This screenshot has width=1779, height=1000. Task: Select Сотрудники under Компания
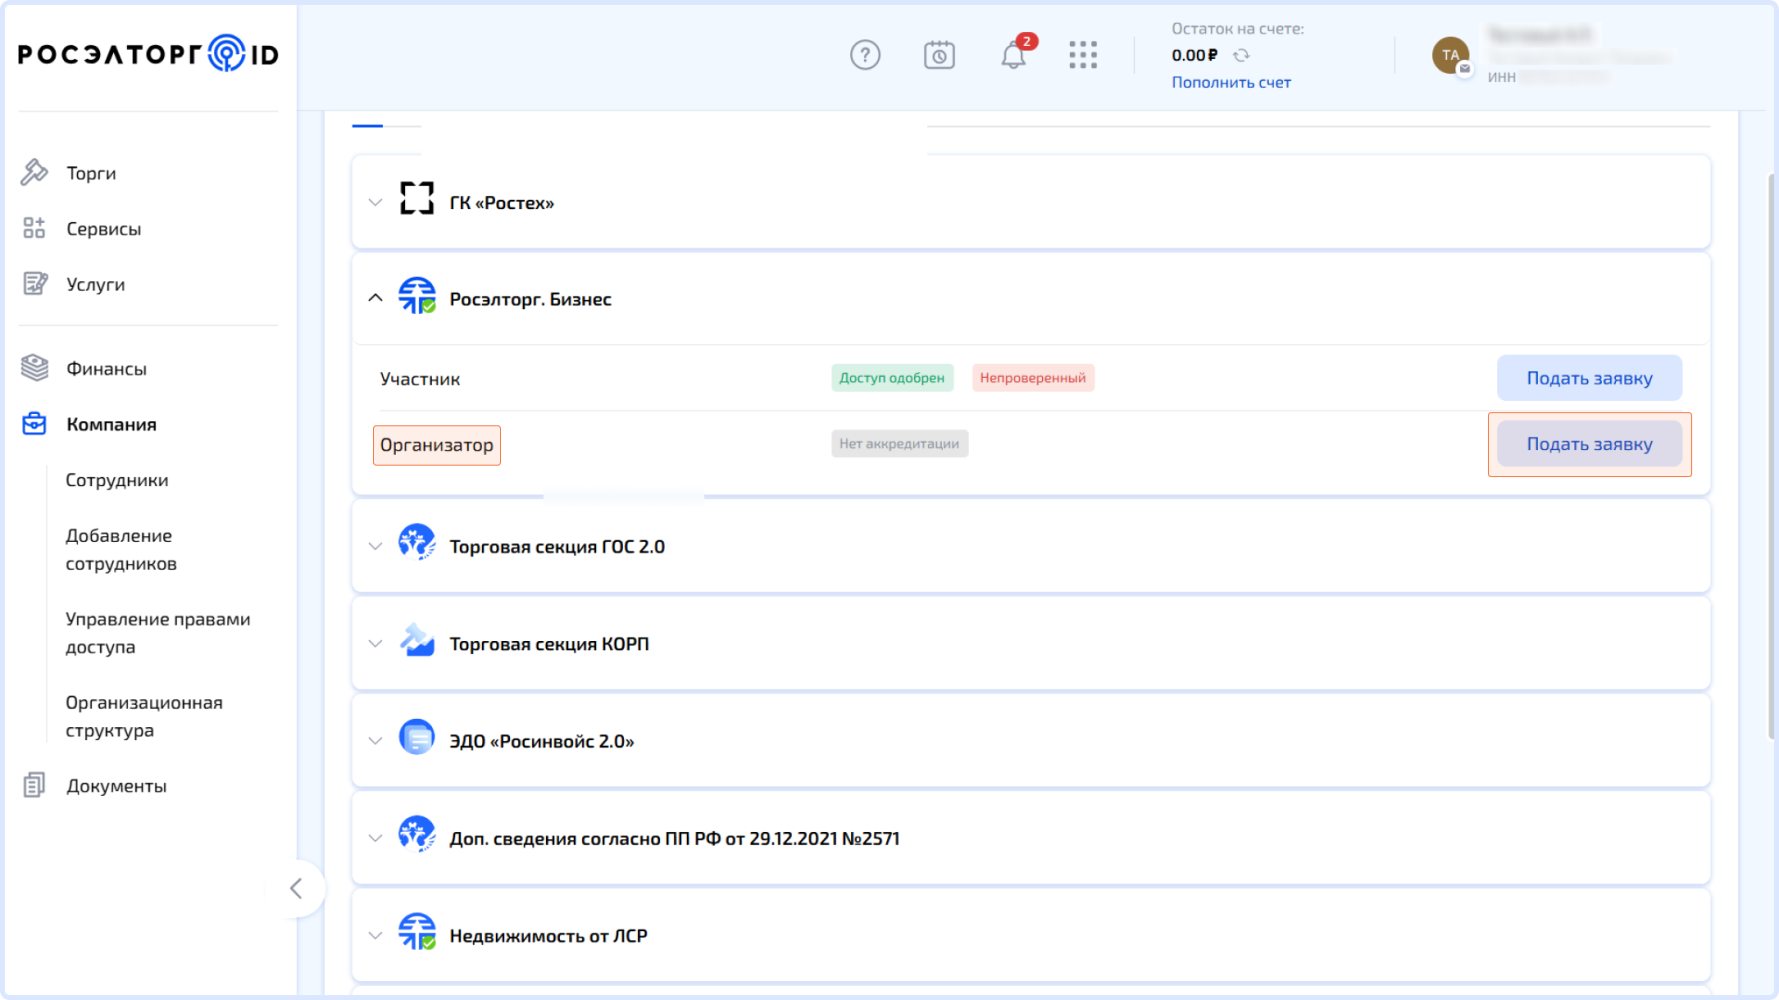coord(117,480)
